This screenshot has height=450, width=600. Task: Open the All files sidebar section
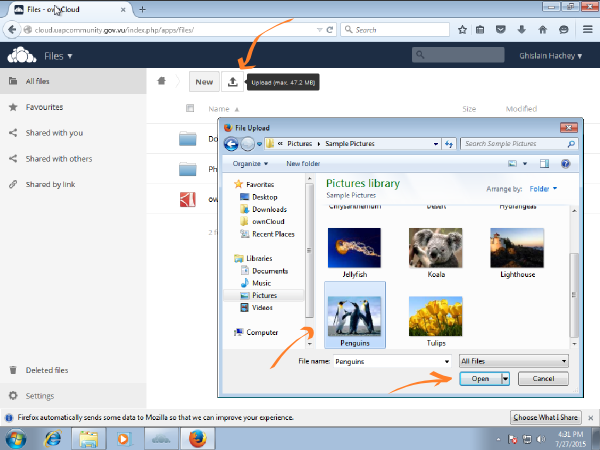73,81
